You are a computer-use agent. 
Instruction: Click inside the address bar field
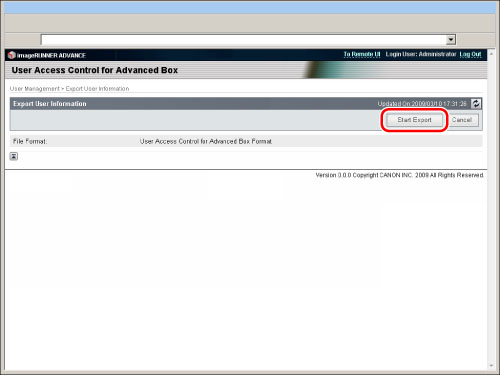[x=244, y=40]
